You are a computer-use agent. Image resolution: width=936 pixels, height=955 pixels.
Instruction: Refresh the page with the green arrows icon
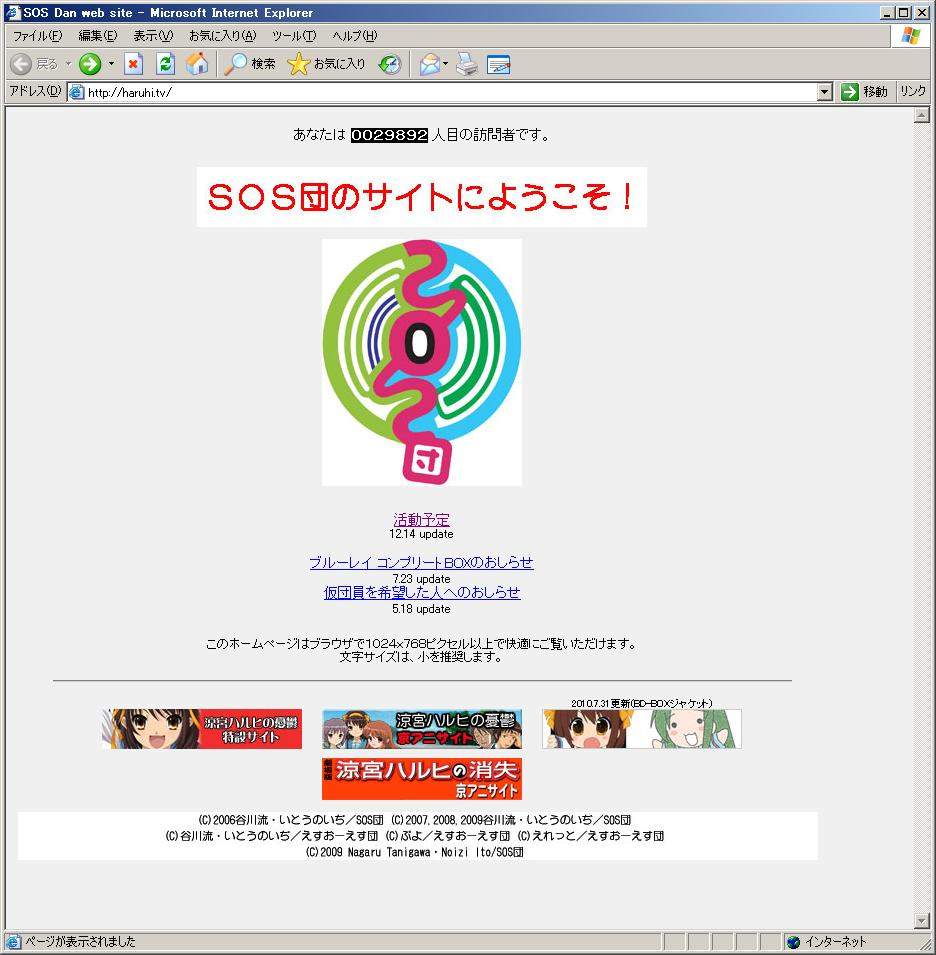165,64
